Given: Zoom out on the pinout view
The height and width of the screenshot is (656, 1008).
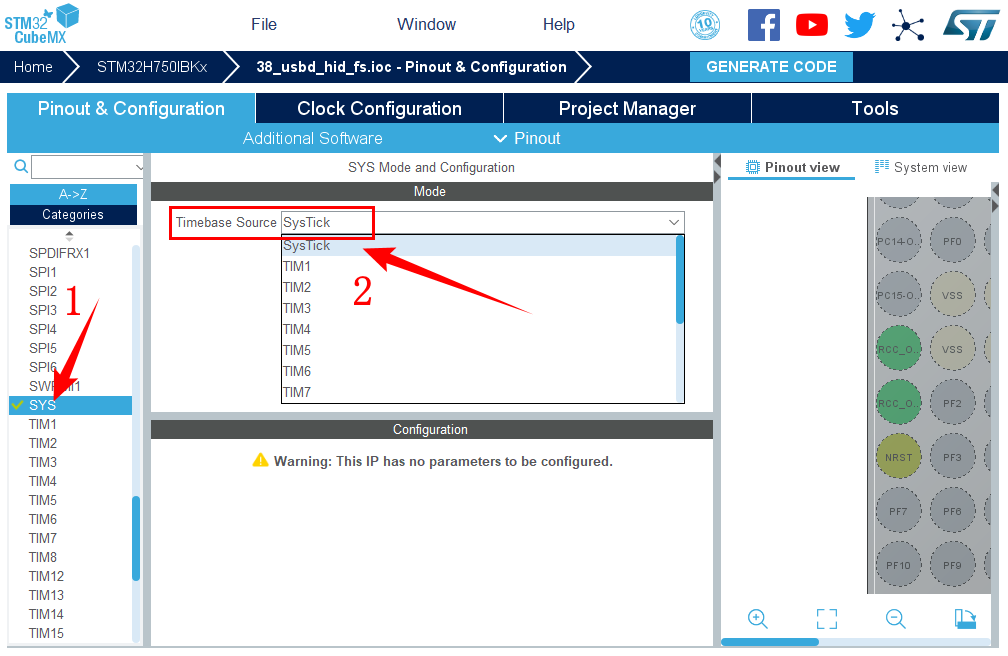Looking at the screenshot, I should coord(895,619).
